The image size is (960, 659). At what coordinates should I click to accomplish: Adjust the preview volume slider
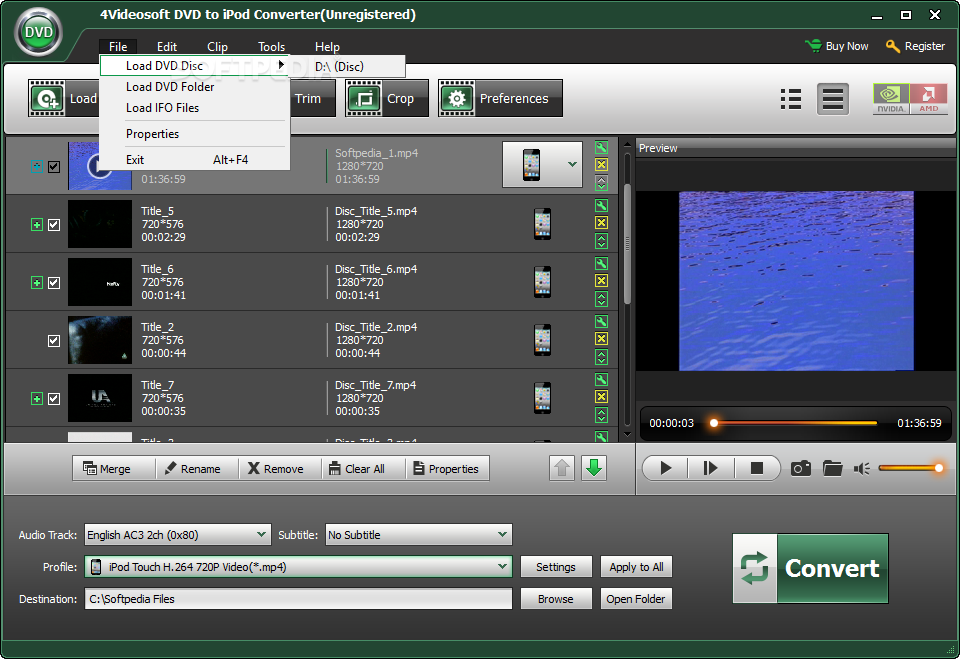pos(911,468)
